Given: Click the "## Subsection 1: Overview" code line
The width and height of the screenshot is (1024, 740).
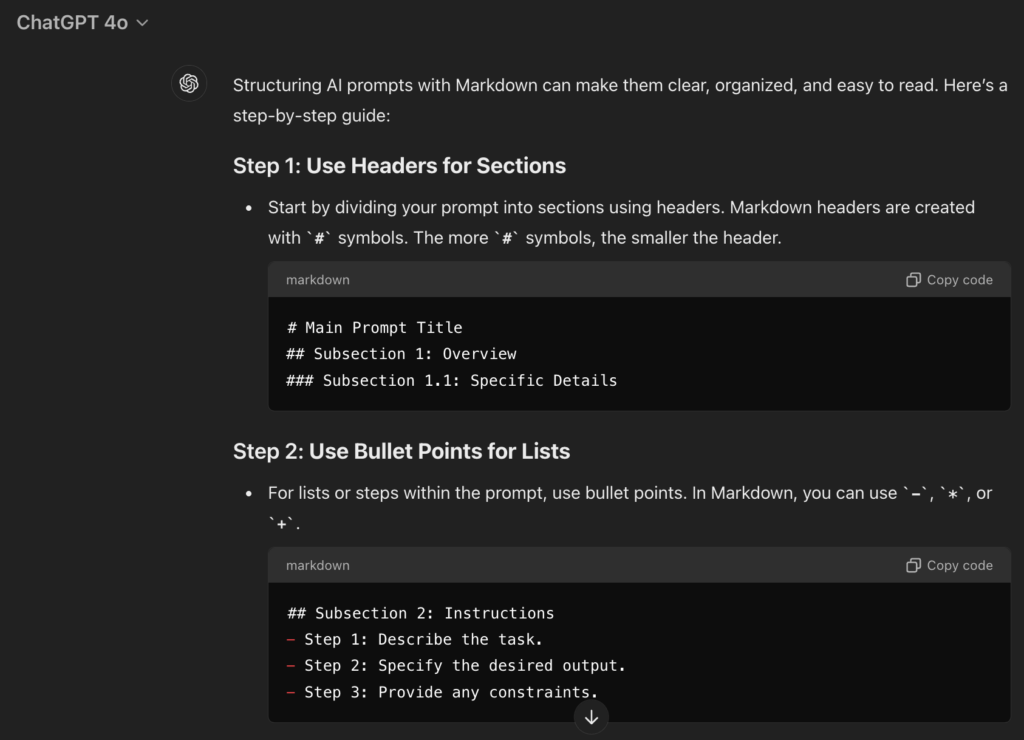Looking at the screenshot, I should pos(401,353).
